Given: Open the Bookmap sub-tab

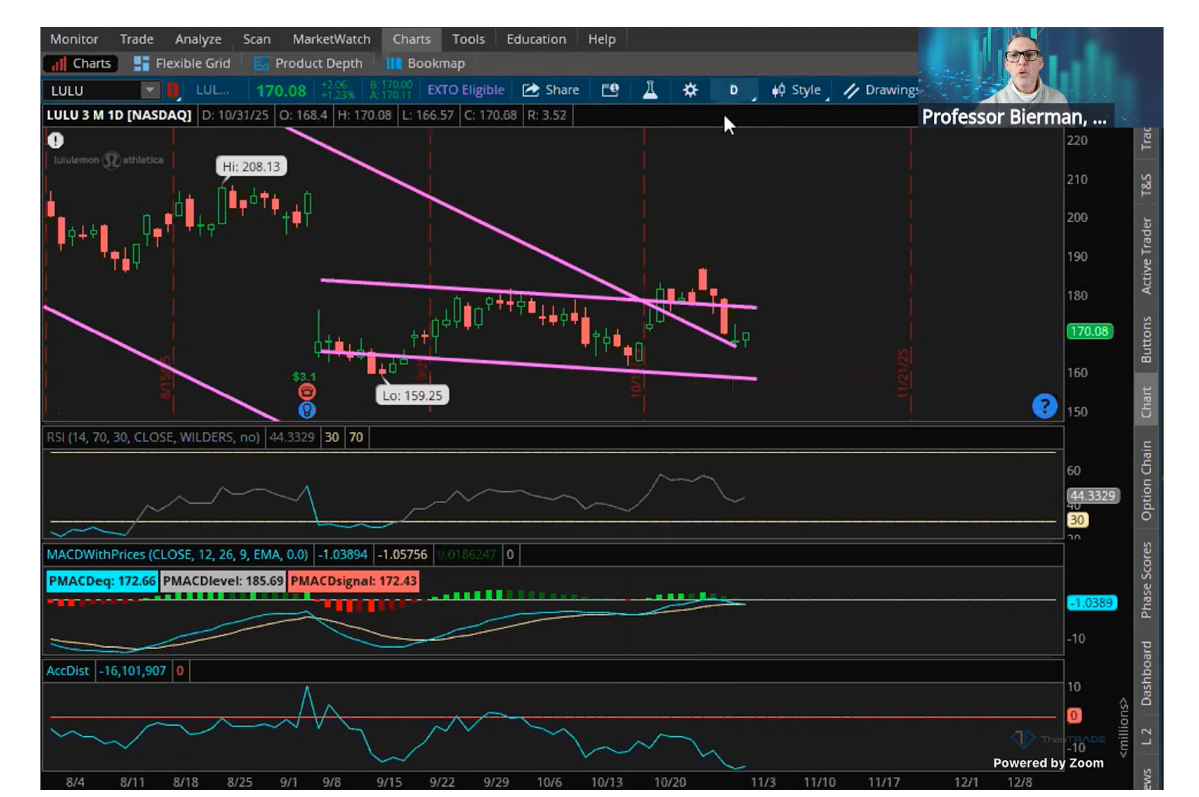Looking at the screenshot, I should click(x=426, y=63).
